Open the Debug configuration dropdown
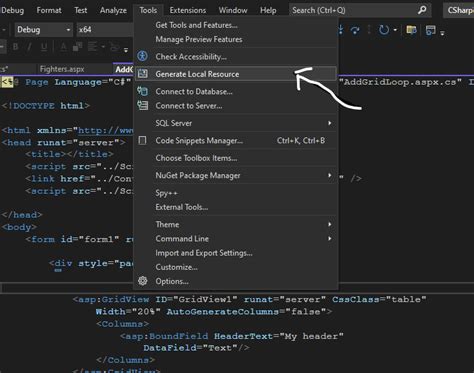Image resolution: width=474 pixels, height=373 pixels. click(x=43, y=30)
